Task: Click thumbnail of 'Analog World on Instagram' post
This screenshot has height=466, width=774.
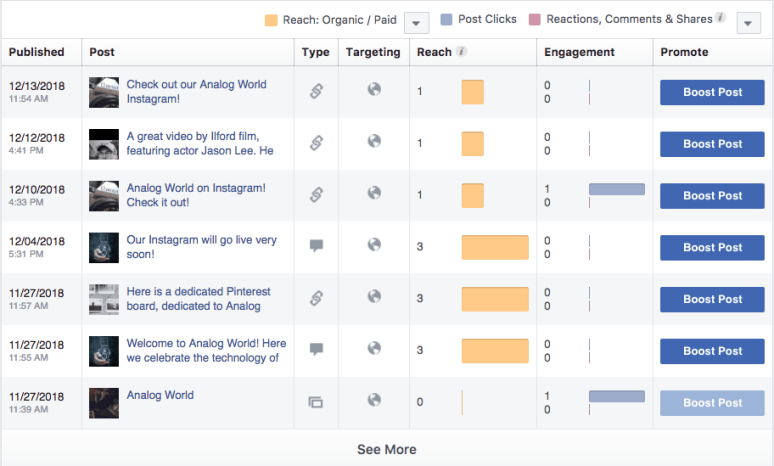Action: 104,195
